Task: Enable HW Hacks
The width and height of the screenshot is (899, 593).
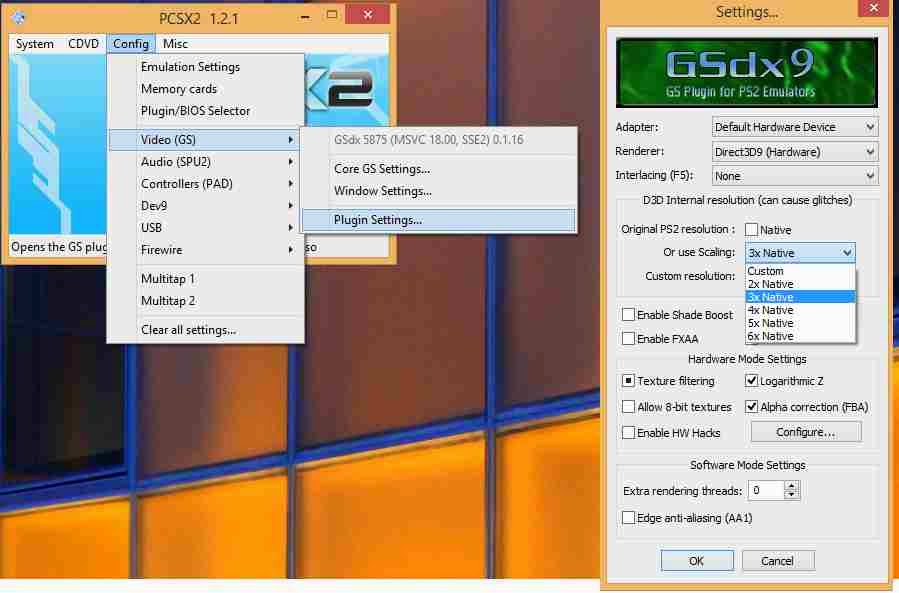Action: [629, 432]
